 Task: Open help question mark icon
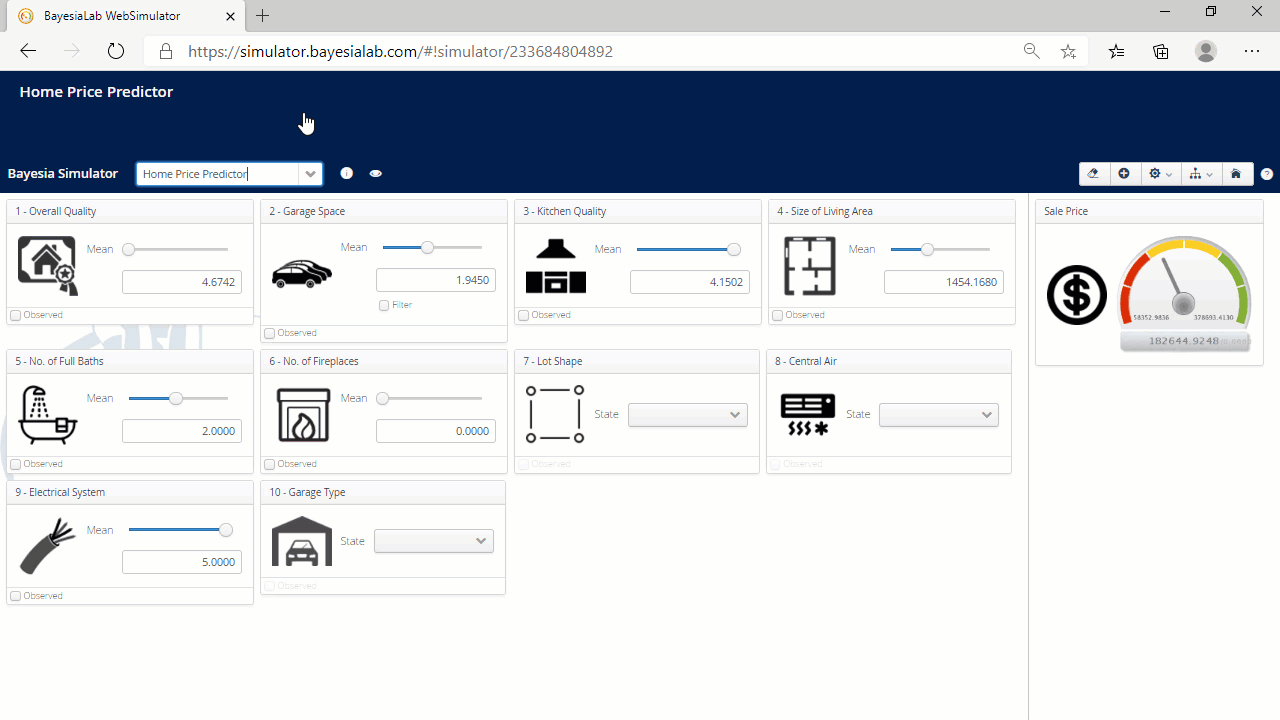pos(1267,174)
